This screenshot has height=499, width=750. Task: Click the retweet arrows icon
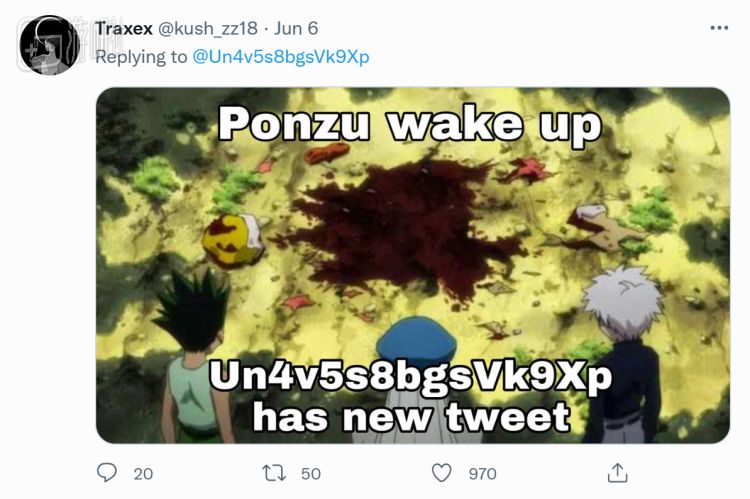click(274, 472)
